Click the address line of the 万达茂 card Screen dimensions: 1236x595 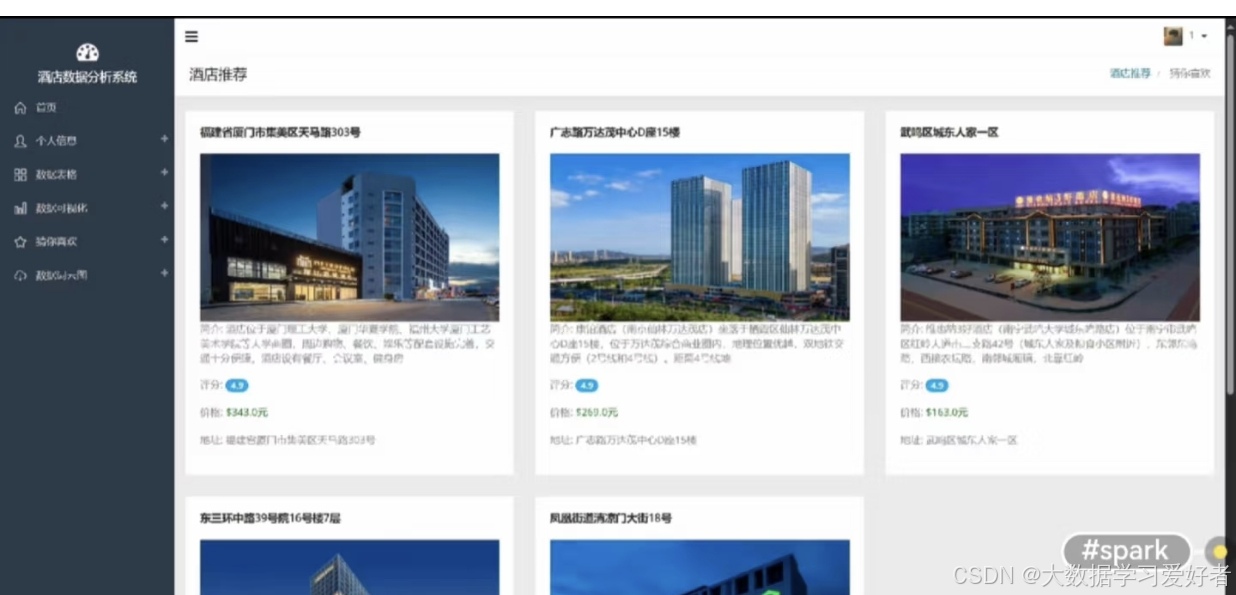point(623,440)
